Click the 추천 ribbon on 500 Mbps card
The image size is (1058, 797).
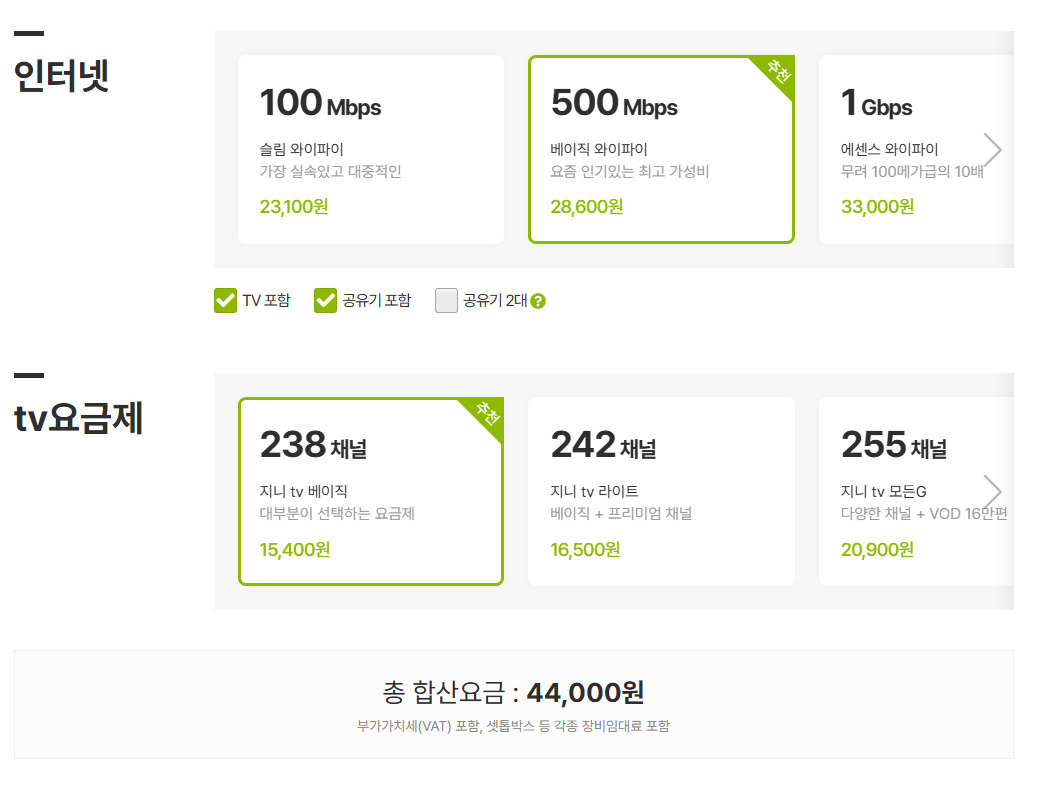[x=776, y=73]
